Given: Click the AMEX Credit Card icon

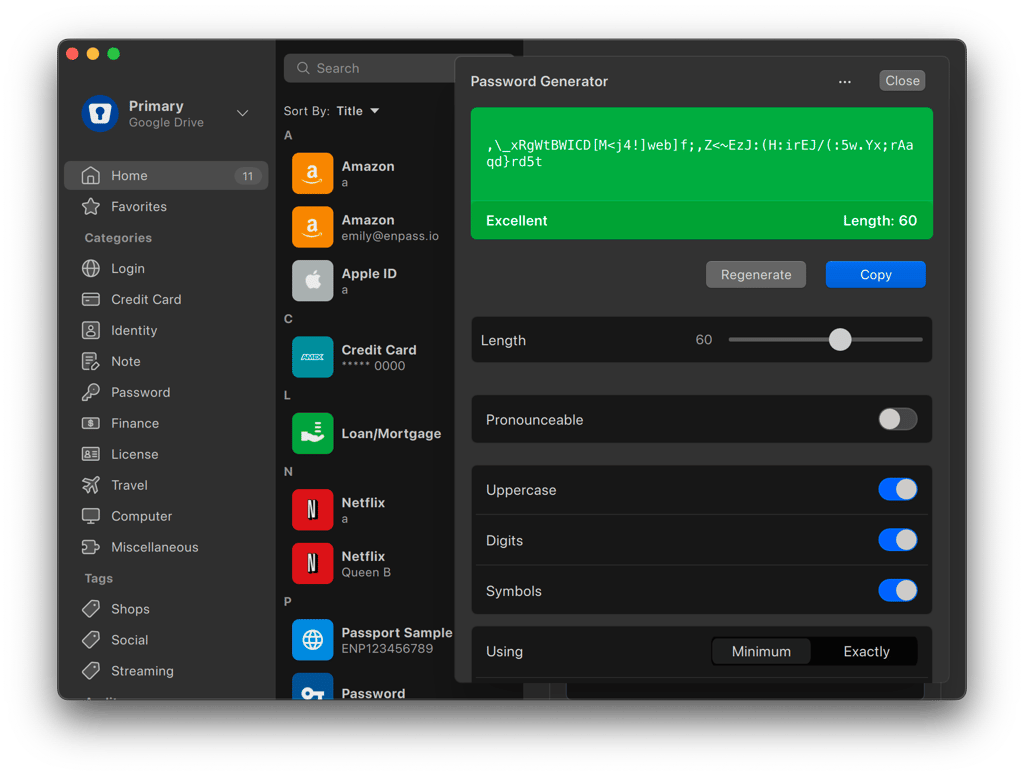Looking at the screenshot, I should [312, 357].
